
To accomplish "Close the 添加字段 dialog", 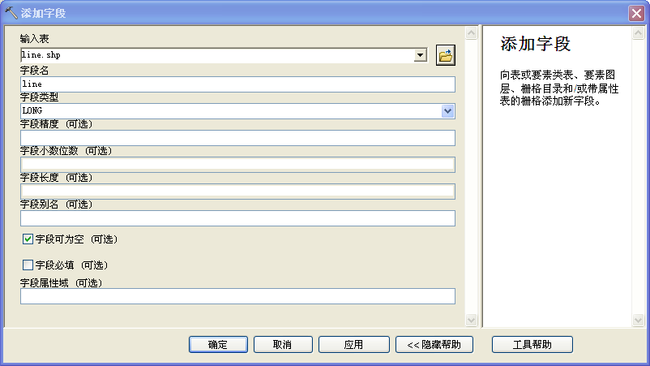I will pyautogui.click(x=636, y=13).
